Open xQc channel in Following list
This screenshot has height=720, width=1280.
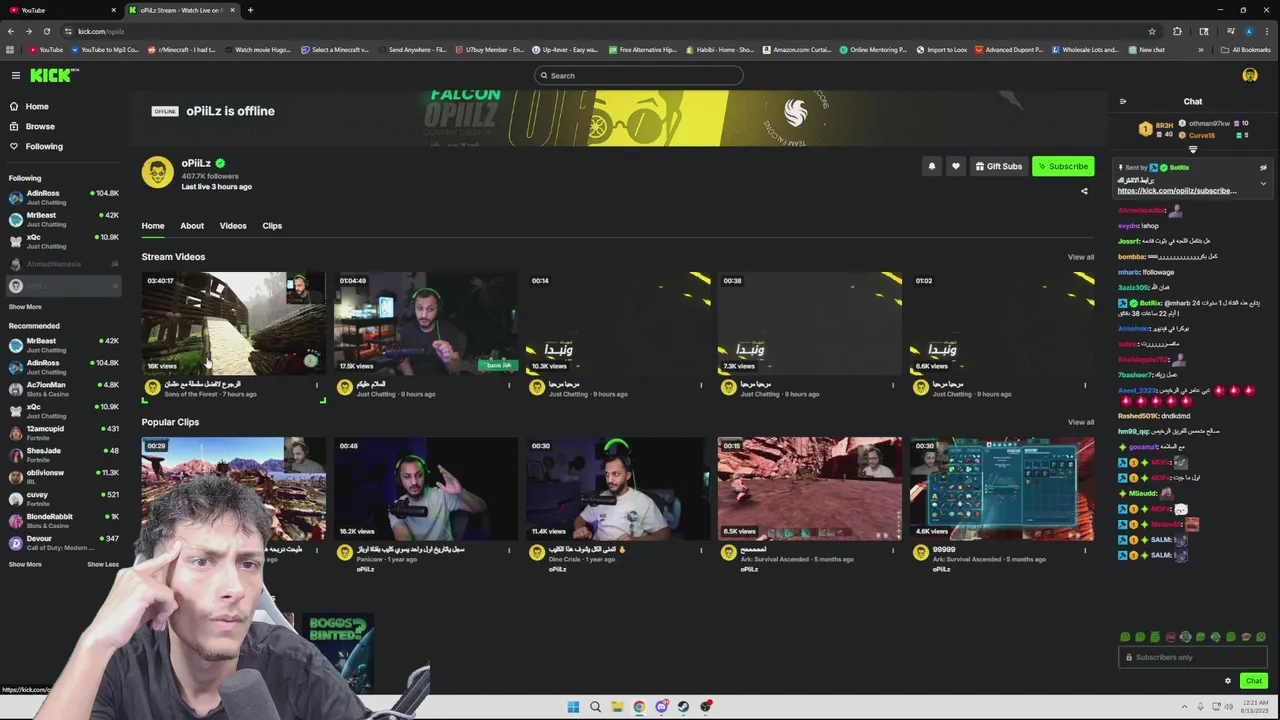[x=64, y=241]
